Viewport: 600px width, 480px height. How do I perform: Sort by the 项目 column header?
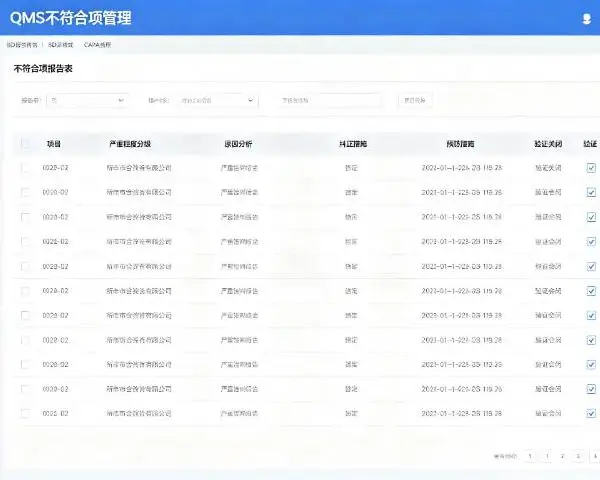click(54, 144)
